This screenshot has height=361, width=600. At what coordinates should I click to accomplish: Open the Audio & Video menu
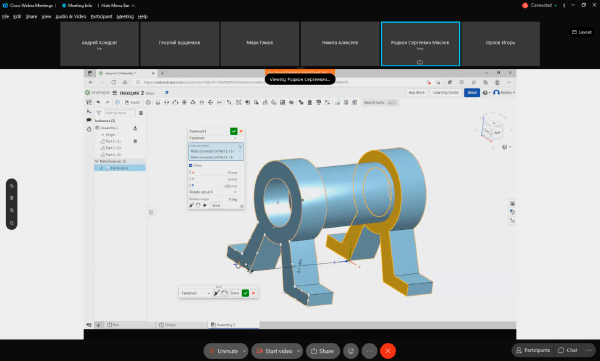pyautogui.click(x=71, y=16)
